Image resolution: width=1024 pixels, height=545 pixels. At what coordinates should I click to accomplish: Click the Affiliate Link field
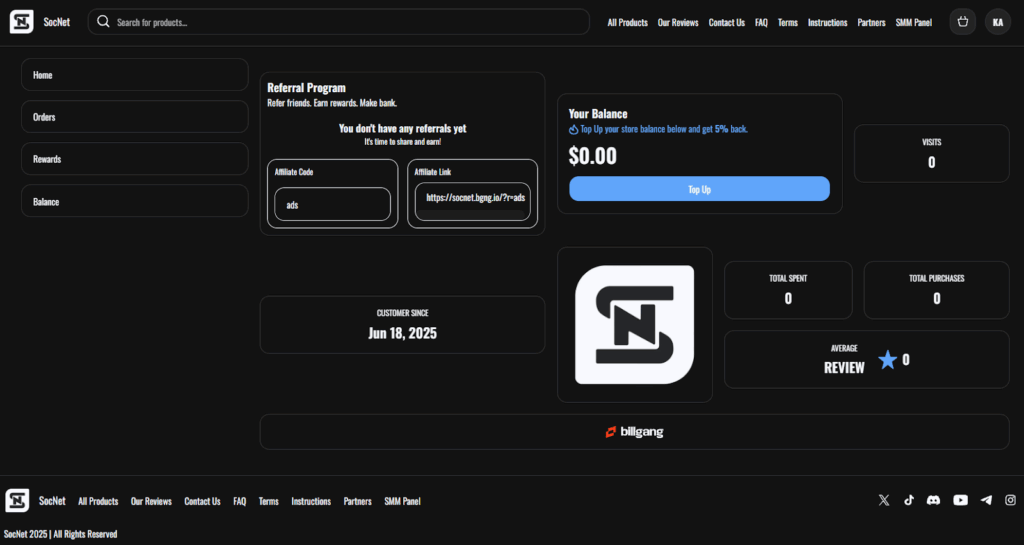click(x=472, y=199)
